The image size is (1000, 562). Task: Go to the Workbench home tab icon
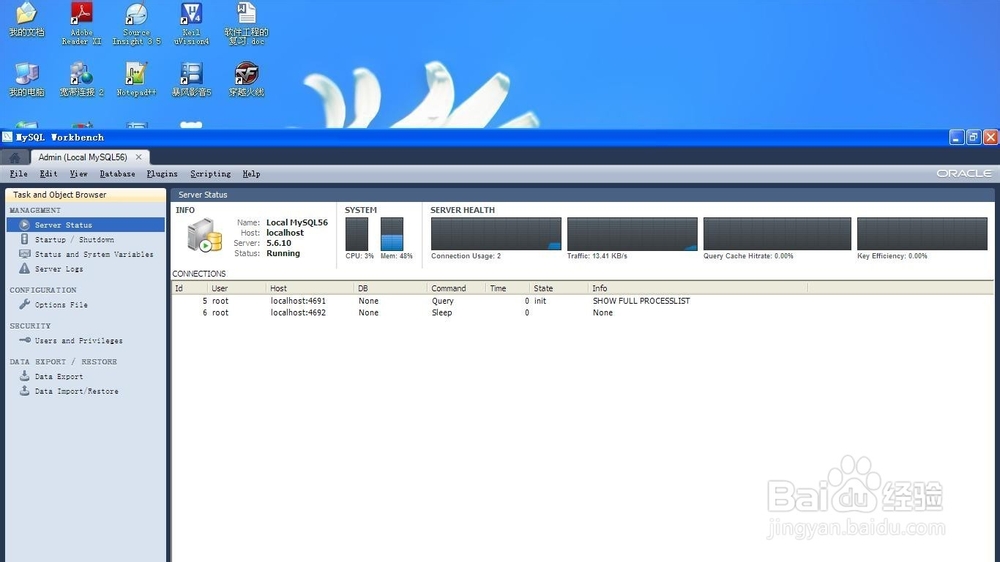click(x=15, y=158)
